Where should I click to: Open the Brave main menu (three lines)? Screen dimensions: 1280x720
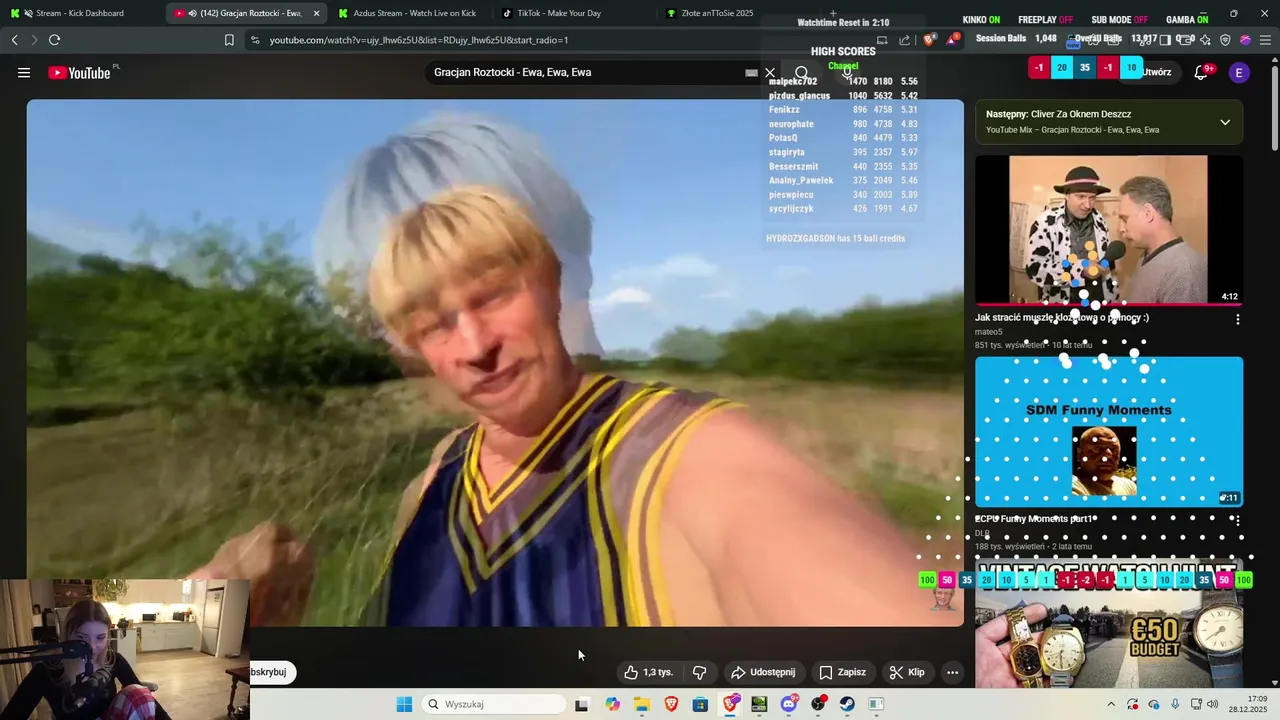pyautogui.click(x=1265, y=40)
